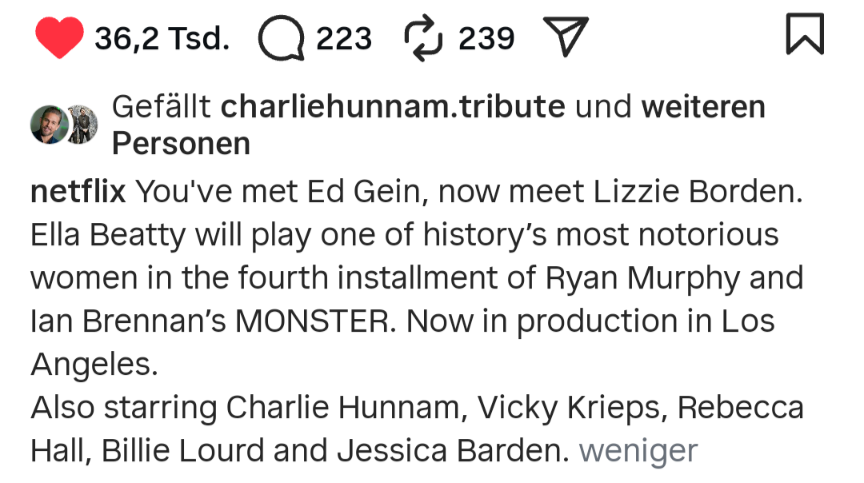Open the netflix account from caption
The width and height of the screenshot is (864, 483).
tap(78, 190)
